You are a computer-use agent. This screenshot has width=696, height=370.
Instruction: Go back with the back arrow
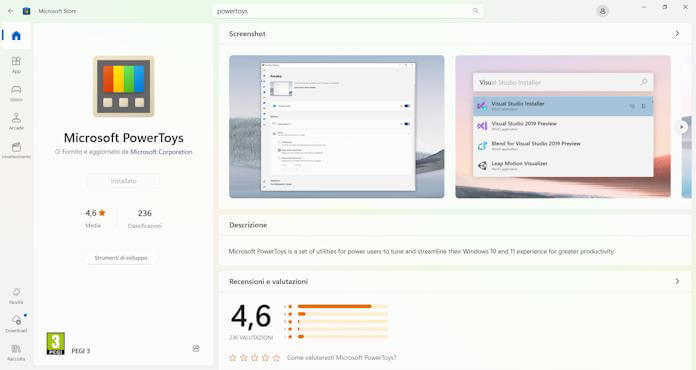tap(11, 11)
